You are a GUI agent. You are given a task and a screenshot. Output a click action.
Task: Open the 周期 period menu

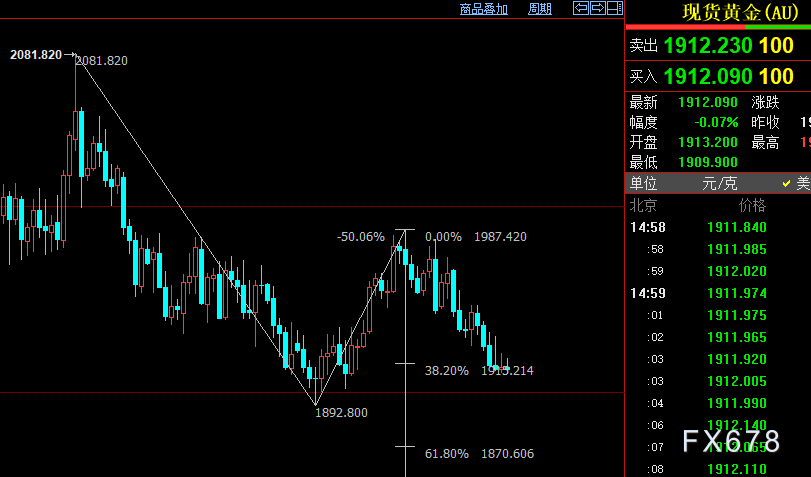click(x=539, y=9)
